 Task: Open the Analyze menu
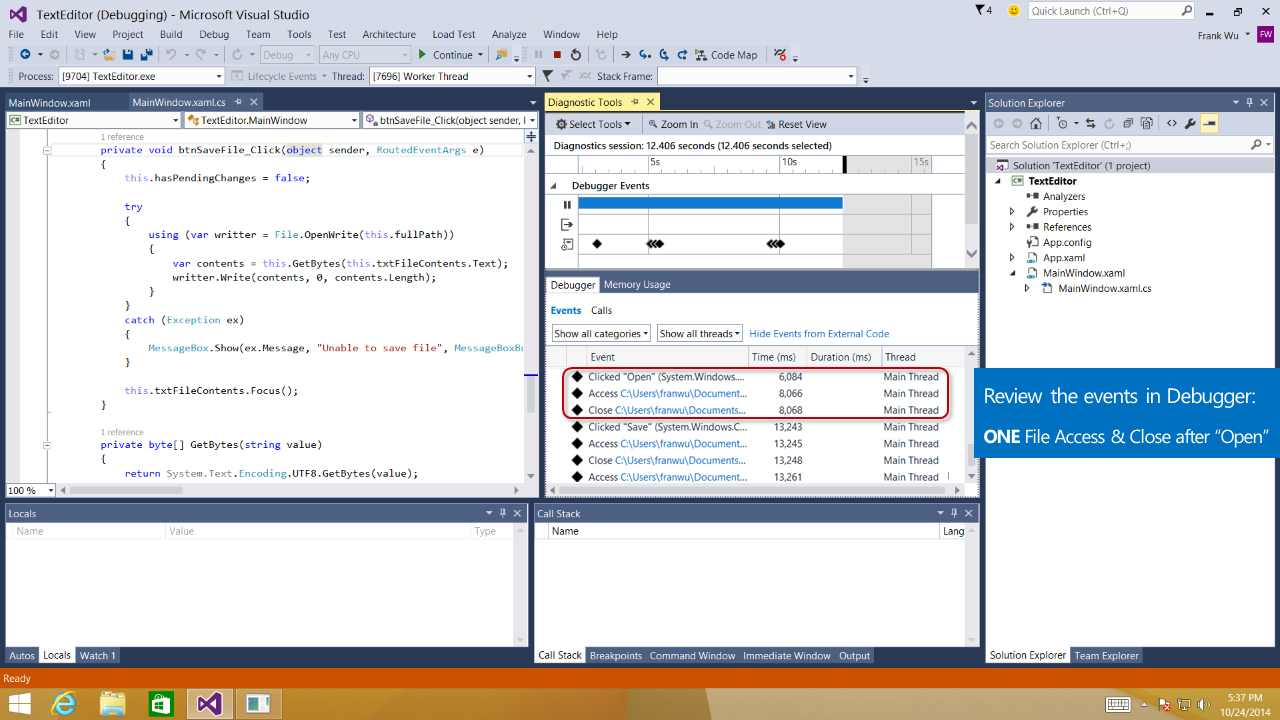[509, 34]
